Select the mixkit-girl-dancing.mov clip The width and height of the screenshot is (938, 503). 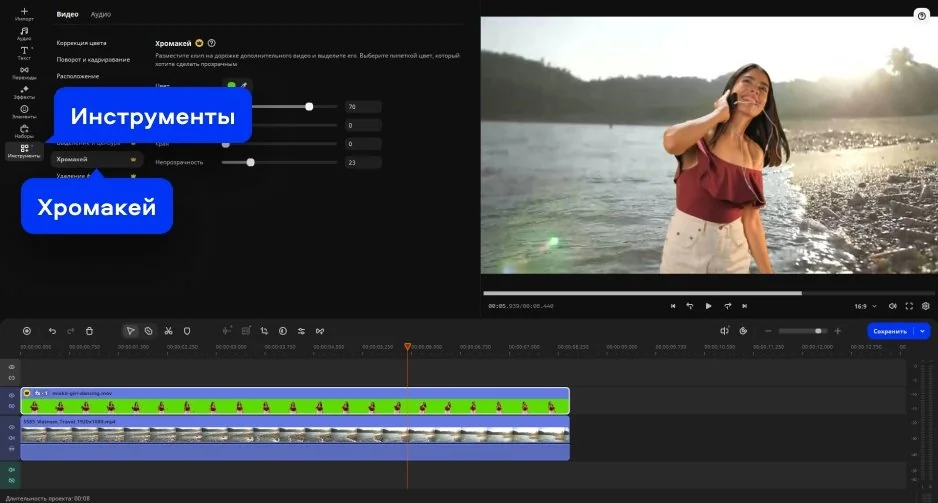pos(295,401)
